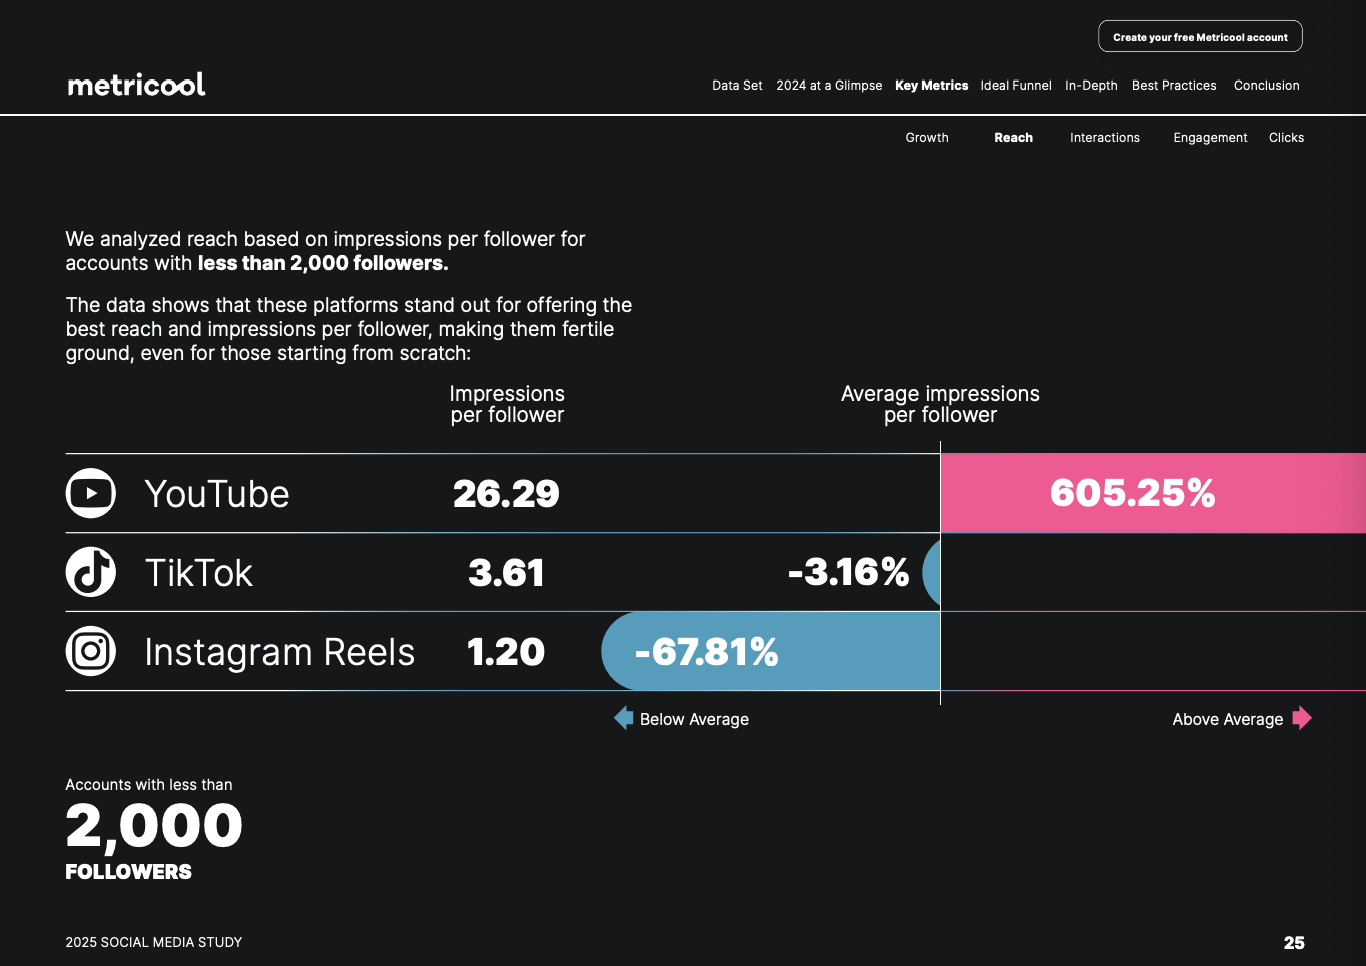Create your free Metricool account
The width and height of the screenshot is (1366, 966).
1200,37
